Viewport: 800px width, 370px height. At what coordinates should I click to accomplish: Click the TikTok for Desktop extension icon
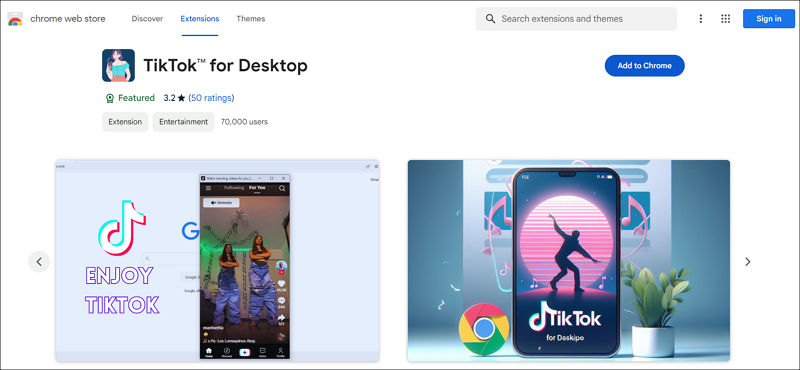[x=118, y=65]
